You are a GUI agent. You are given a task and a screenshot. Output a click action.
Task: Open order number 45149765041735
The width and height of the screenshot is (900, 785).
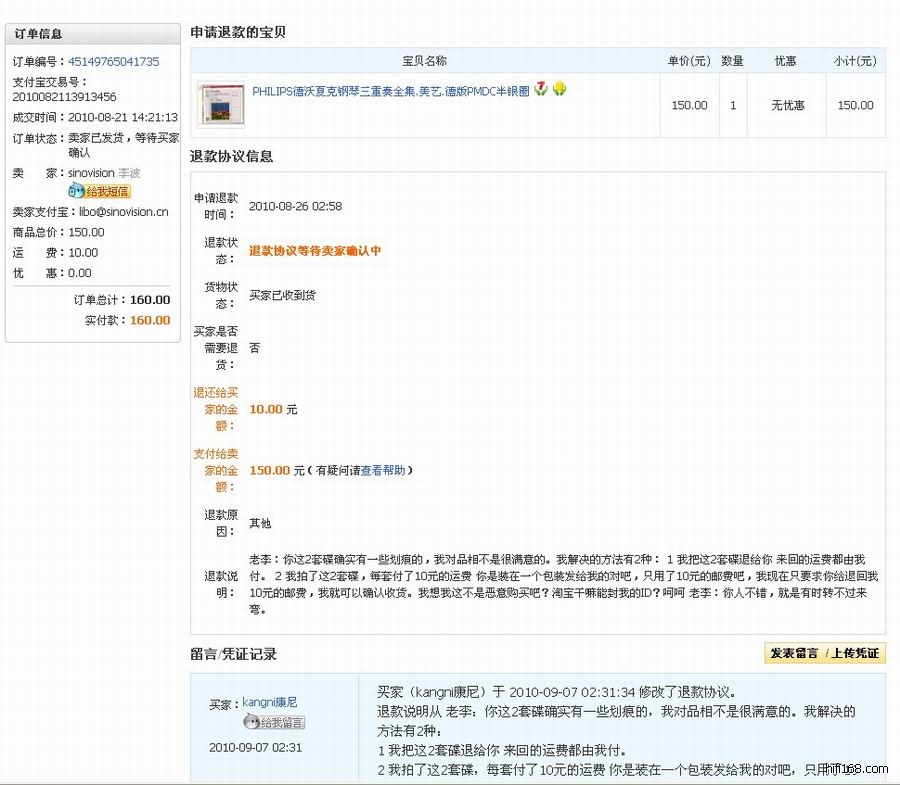pos(113,61)
